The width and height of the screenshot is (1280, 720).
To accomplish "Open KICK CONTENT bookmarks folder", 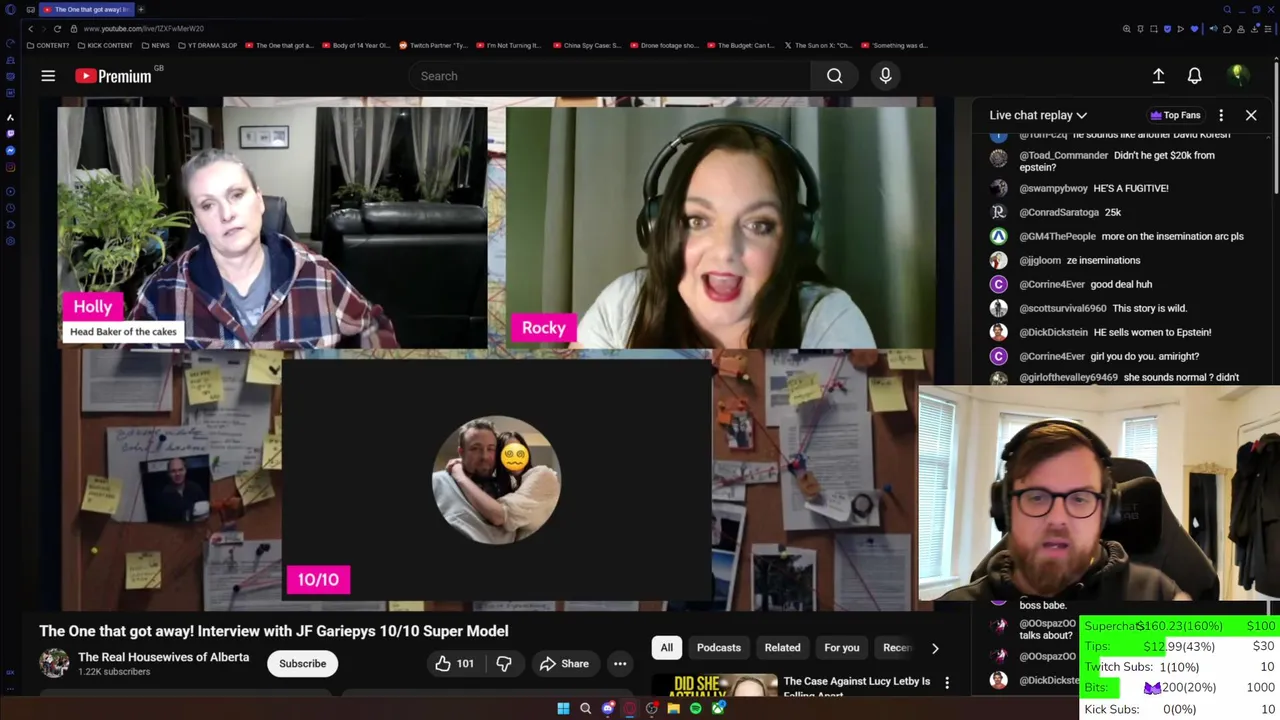I will pos(105,45).
